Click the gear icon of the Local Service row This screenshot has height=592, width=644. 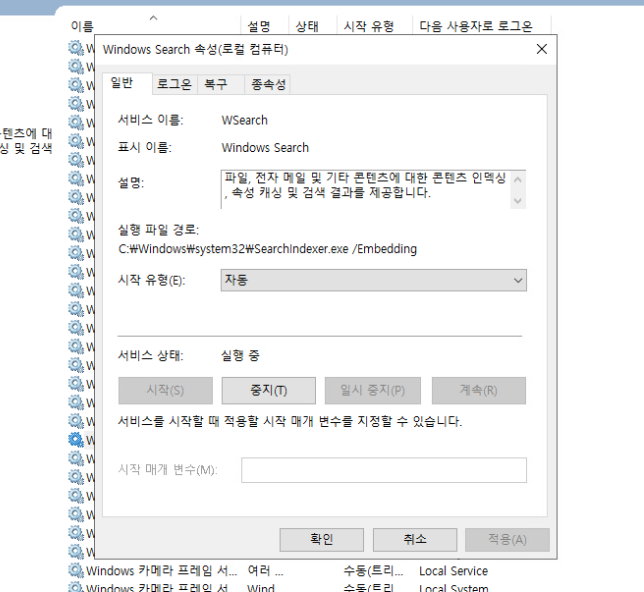pos(76,570)
